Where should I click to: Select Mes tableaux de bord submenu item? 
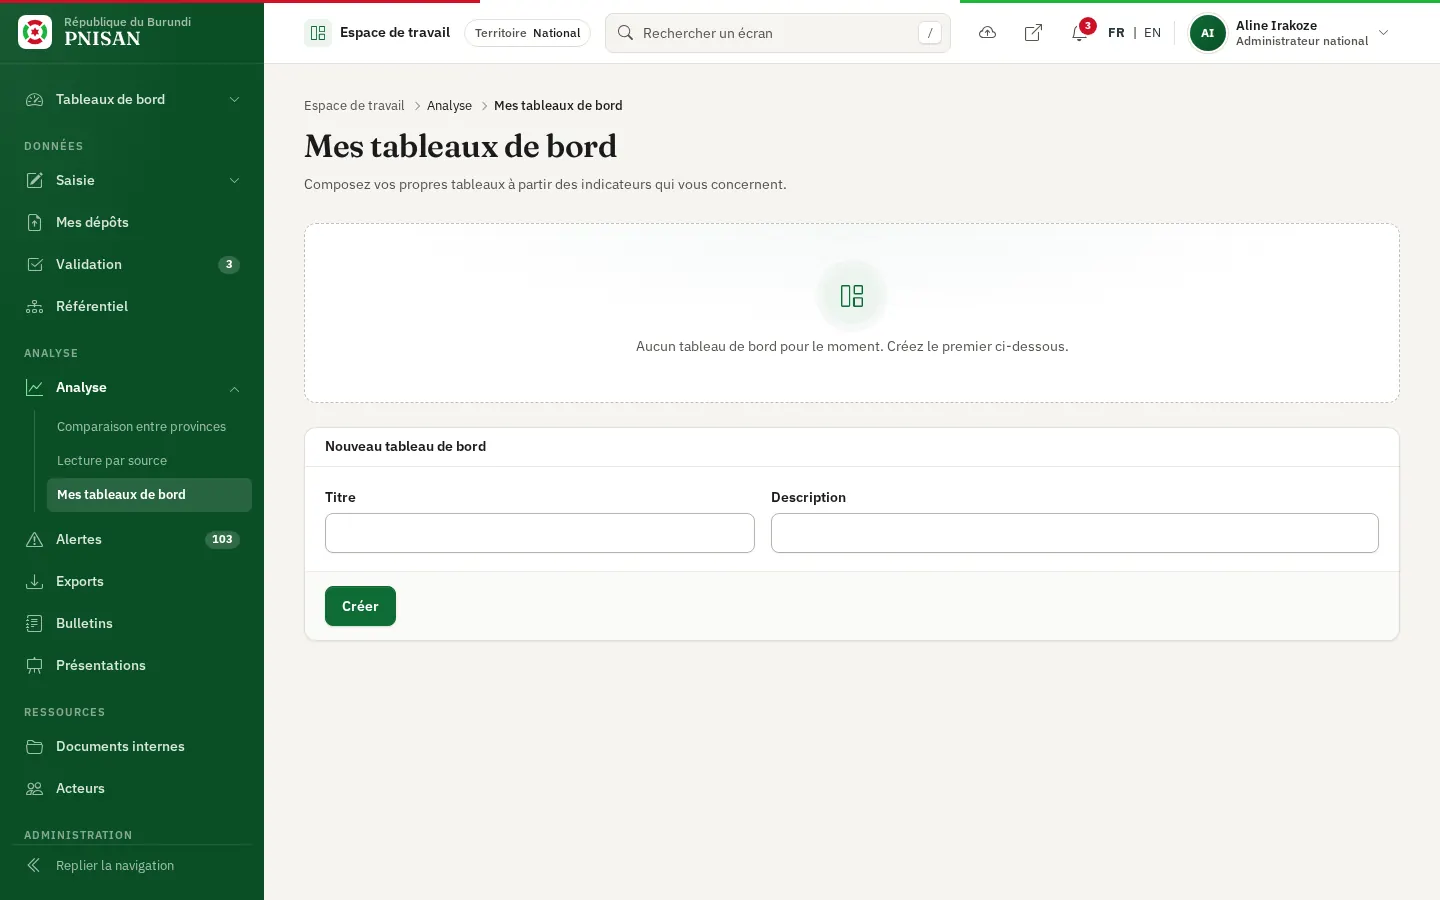tap(149, 494)
